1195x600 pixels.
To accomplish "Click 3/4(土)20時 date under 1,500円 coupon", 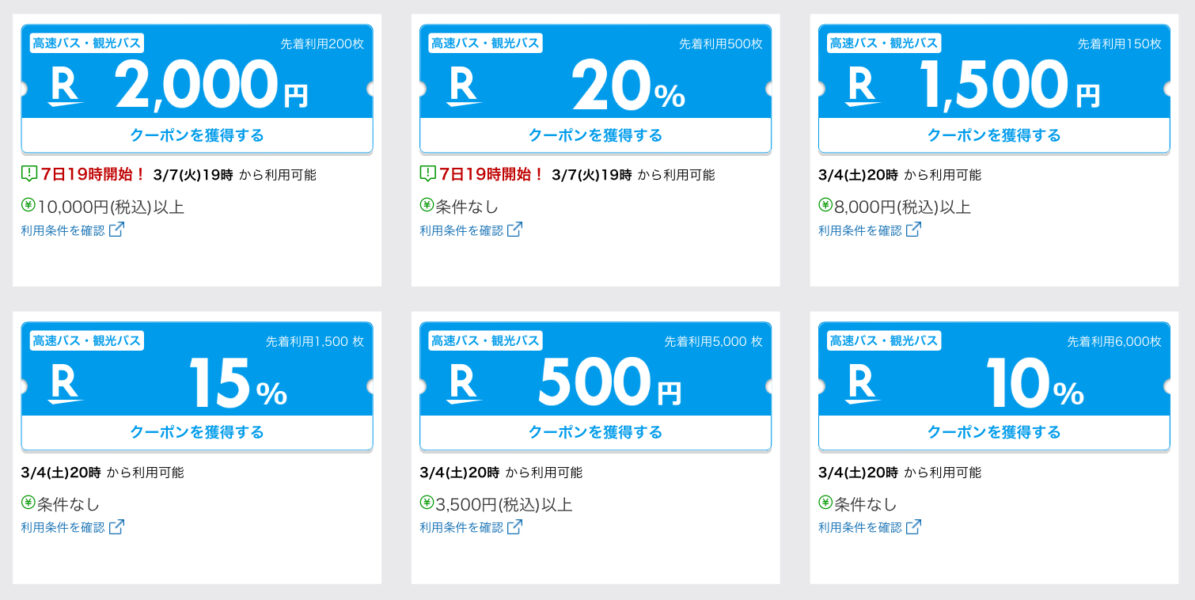I will pos(858,175).
